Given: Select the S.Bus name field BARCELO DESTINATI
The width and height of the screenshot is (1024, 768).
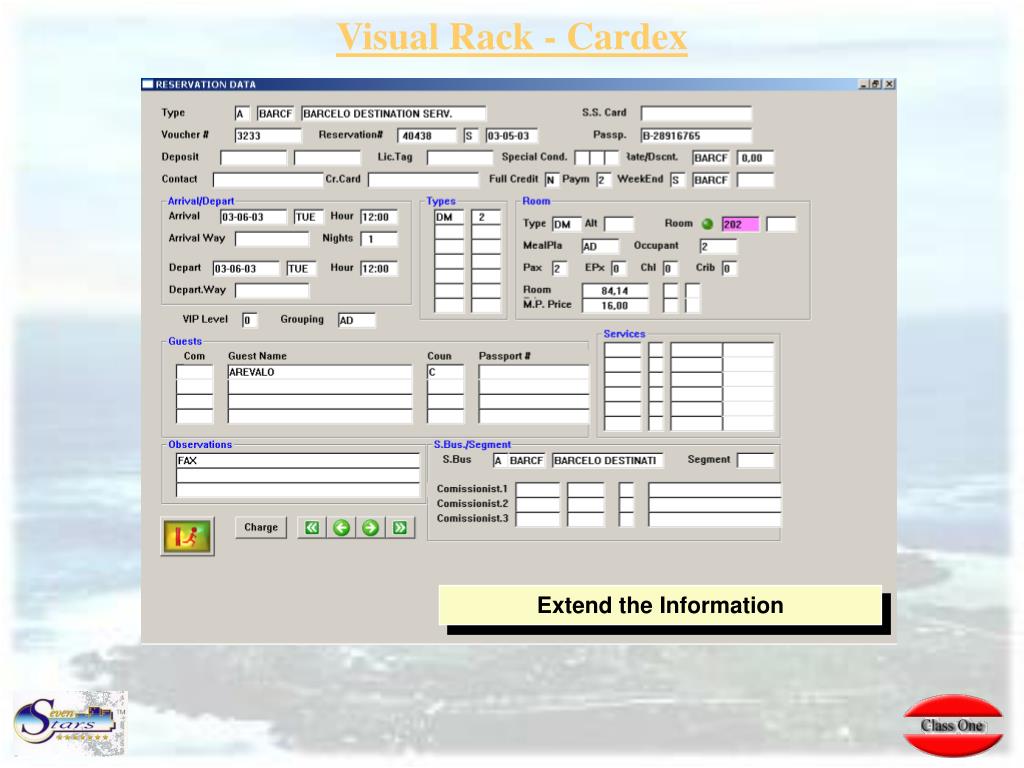Looking at the screenshot, I should point(607,460).
